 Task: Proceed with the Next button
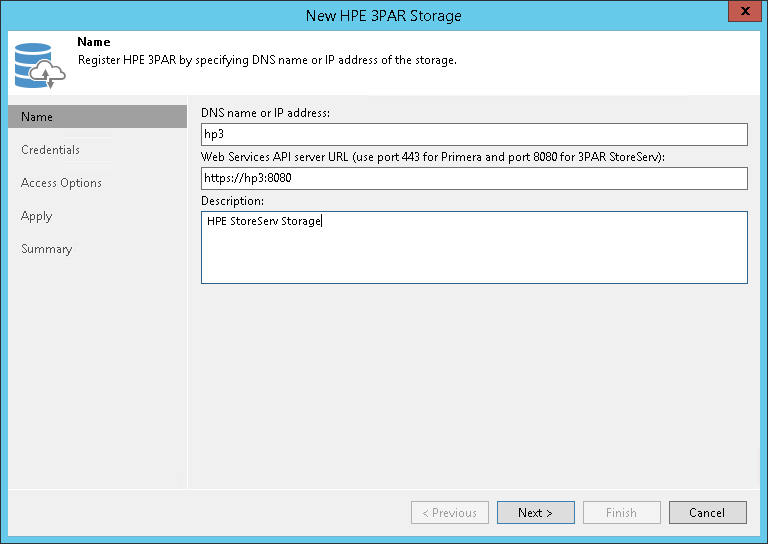[x=535, y=513]
